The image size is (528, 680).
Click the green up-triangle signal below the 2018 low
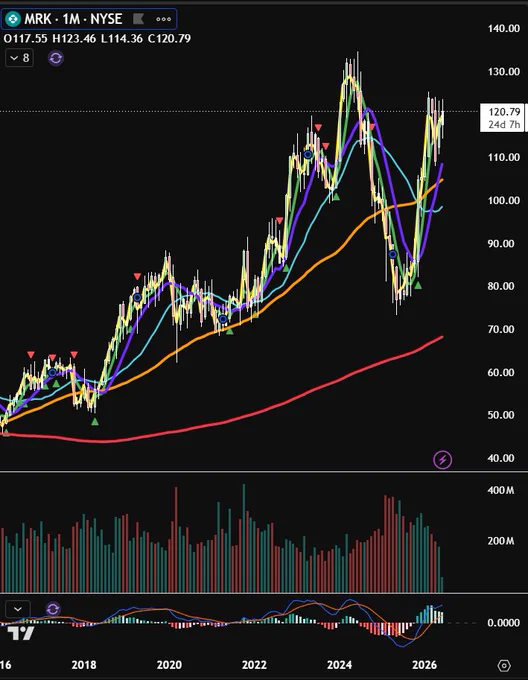tap(95, 422)
